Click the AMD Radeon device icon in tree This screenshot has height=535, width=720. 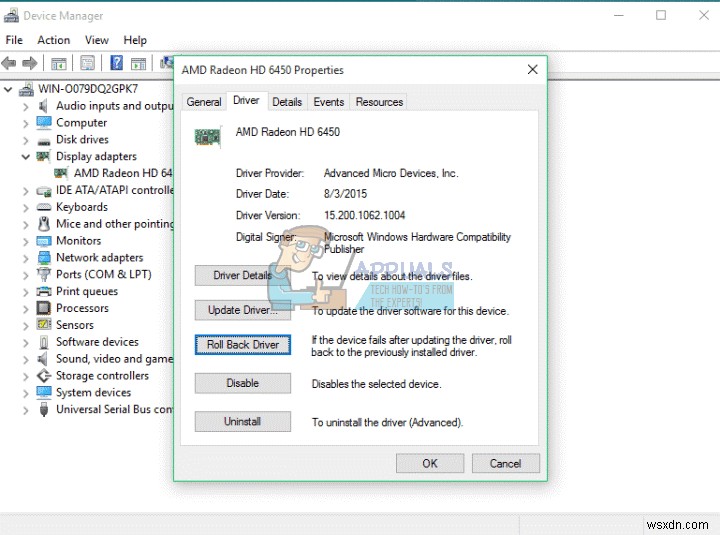[62, 173]
